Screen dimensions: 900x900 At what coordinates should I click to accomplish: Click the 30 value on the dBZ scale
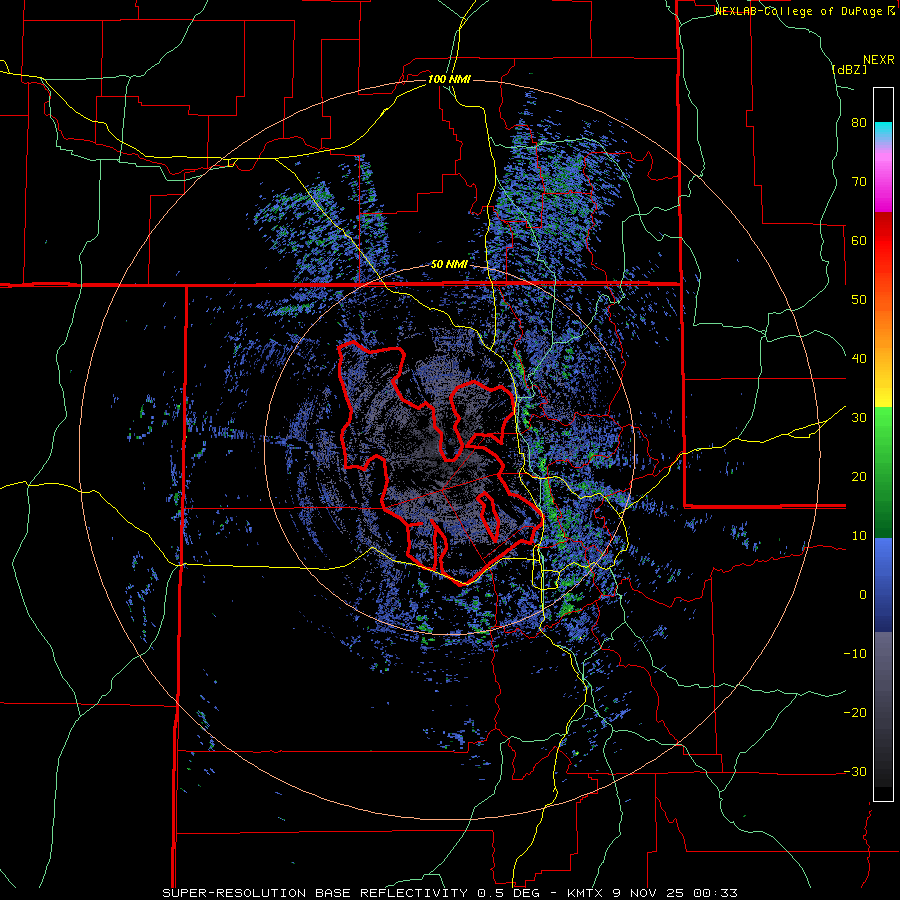tap(859, 418)
